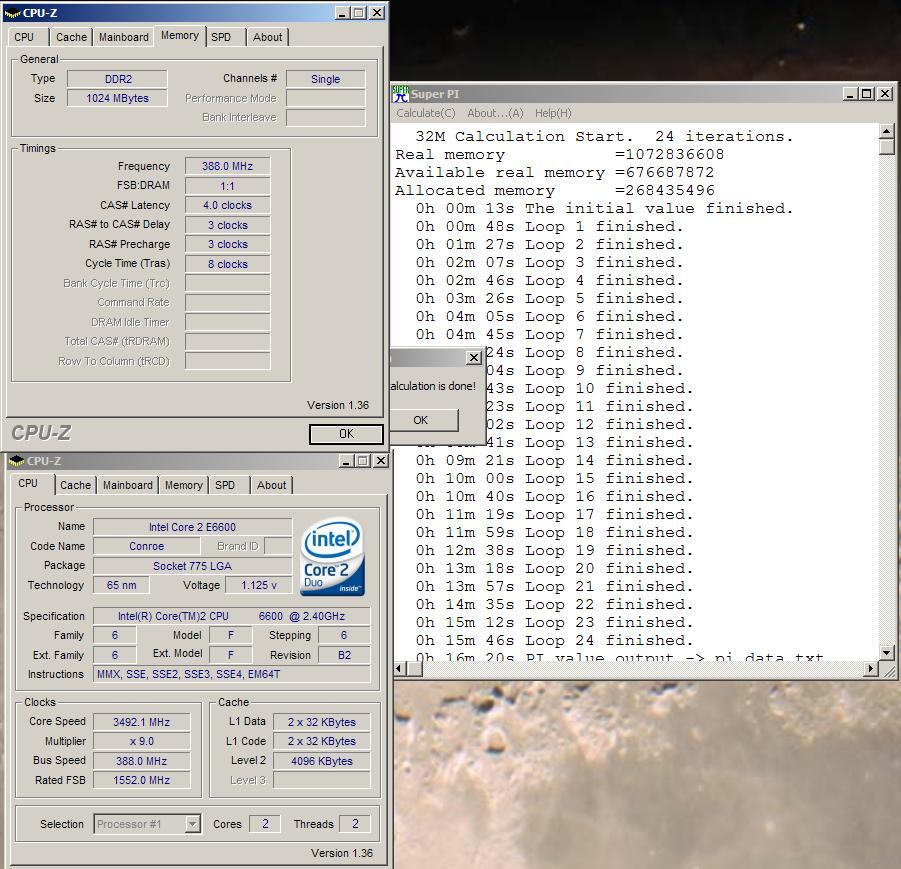The width and height of the screenshot is (901, 869).
Task: Open the Cache tab in top CPU-Z window
Action: 71,37
